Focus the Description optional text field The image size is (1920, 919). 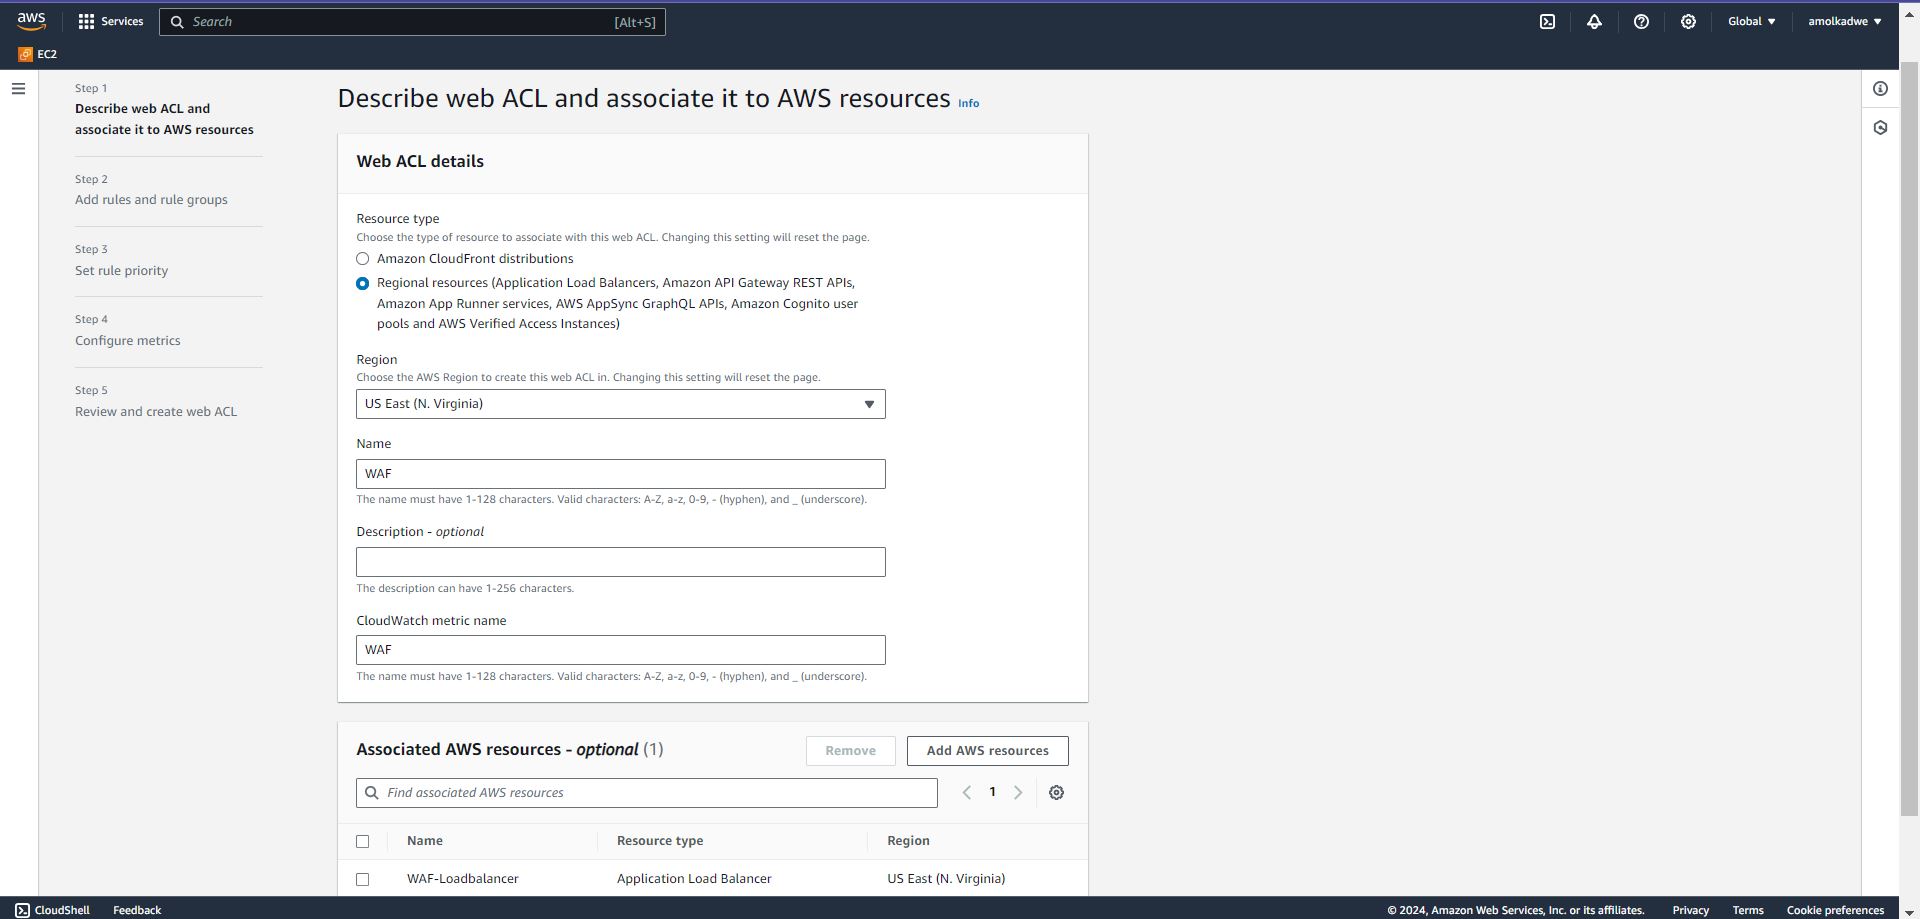click(x=620, y=562)
